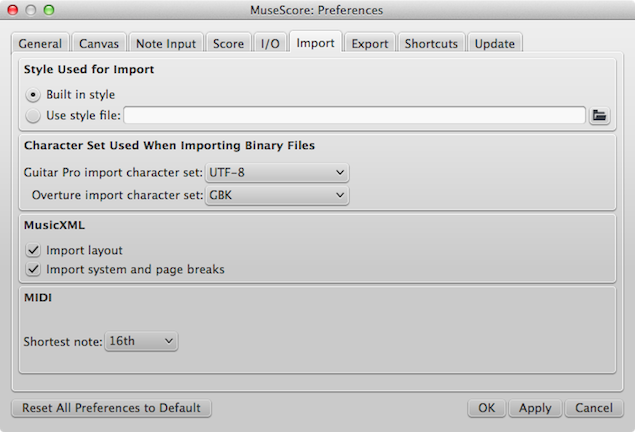Toggle Import system and page breaks

point(33,269)
